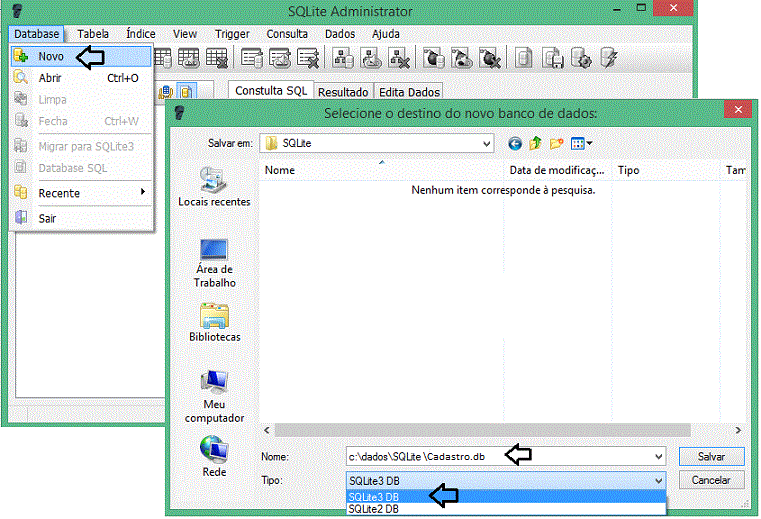761x519 pixels.
Task: Open Bibliotecas in the places bar
Action: (x=215, y=323)
